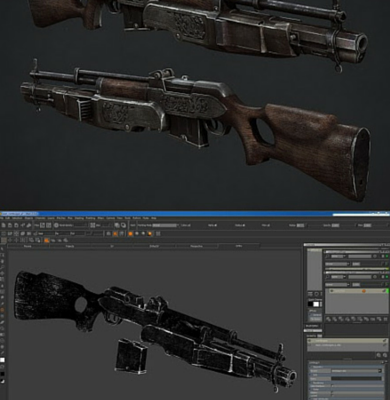
Task: Click the first file icon in top toolbar
Action: (3, 225)
